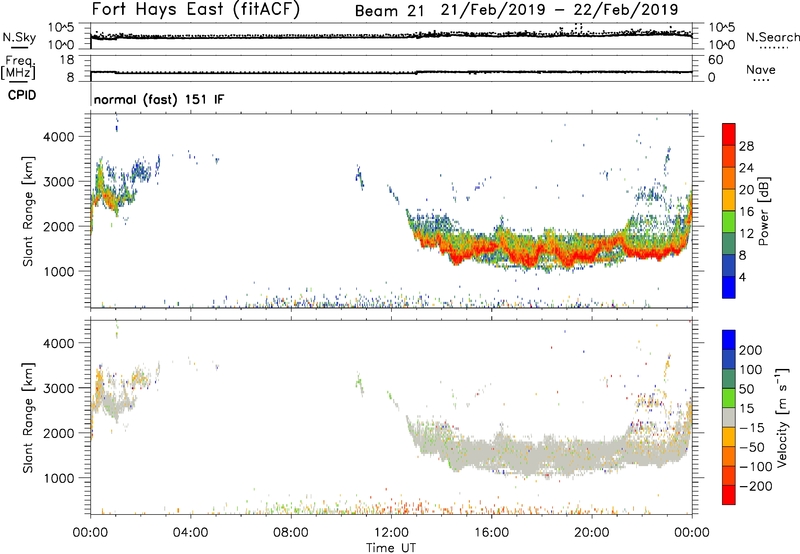The height and width of the screenshot is (554, 800).
Task: Click the "CPID" row label
Action: coord(22,95)
